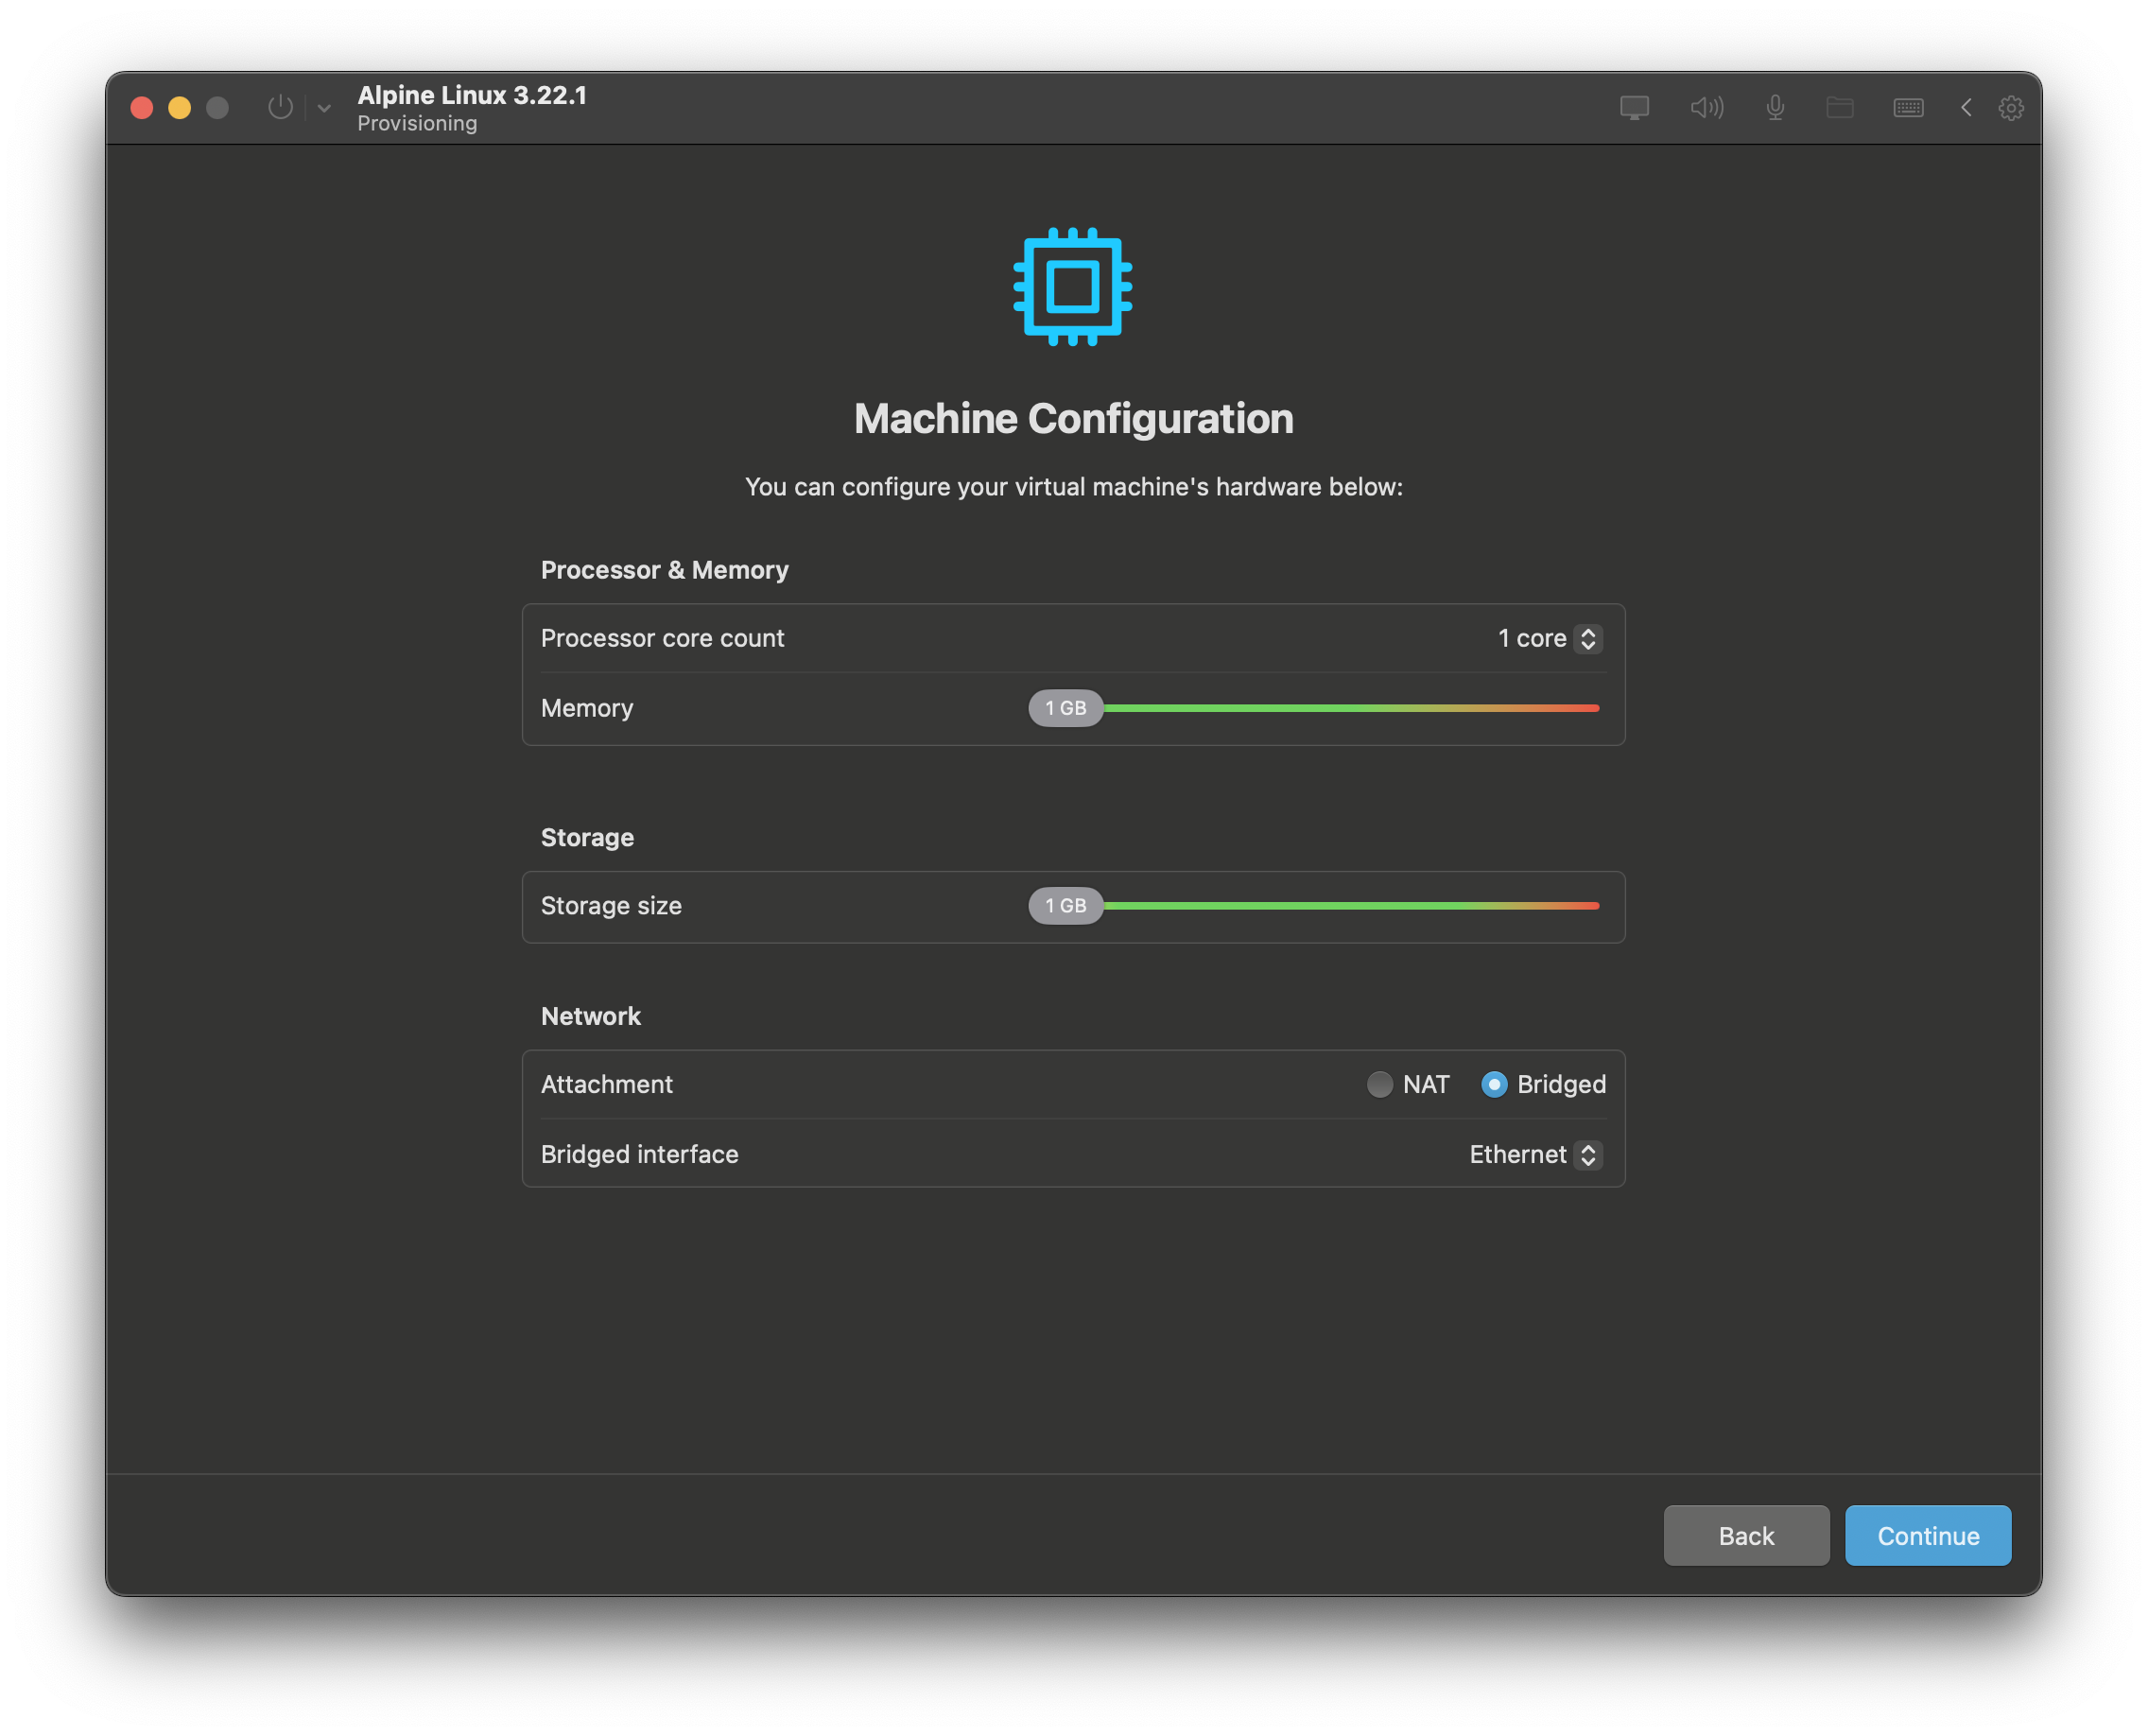The width and height of the screenshot is (2148, 1736).
Task: Click the microphone toolbar icon
Action: point(1775,107)
